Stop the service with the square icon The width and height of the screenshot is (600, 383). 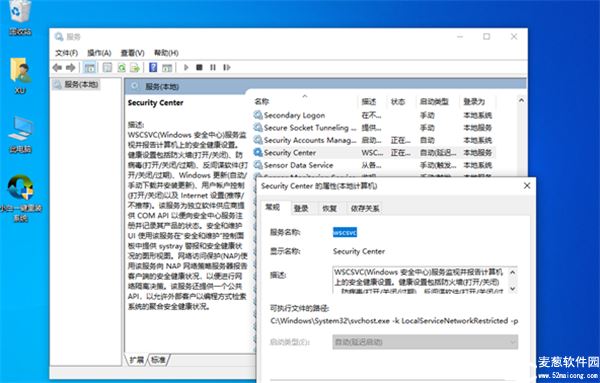[x=199, y=68]
